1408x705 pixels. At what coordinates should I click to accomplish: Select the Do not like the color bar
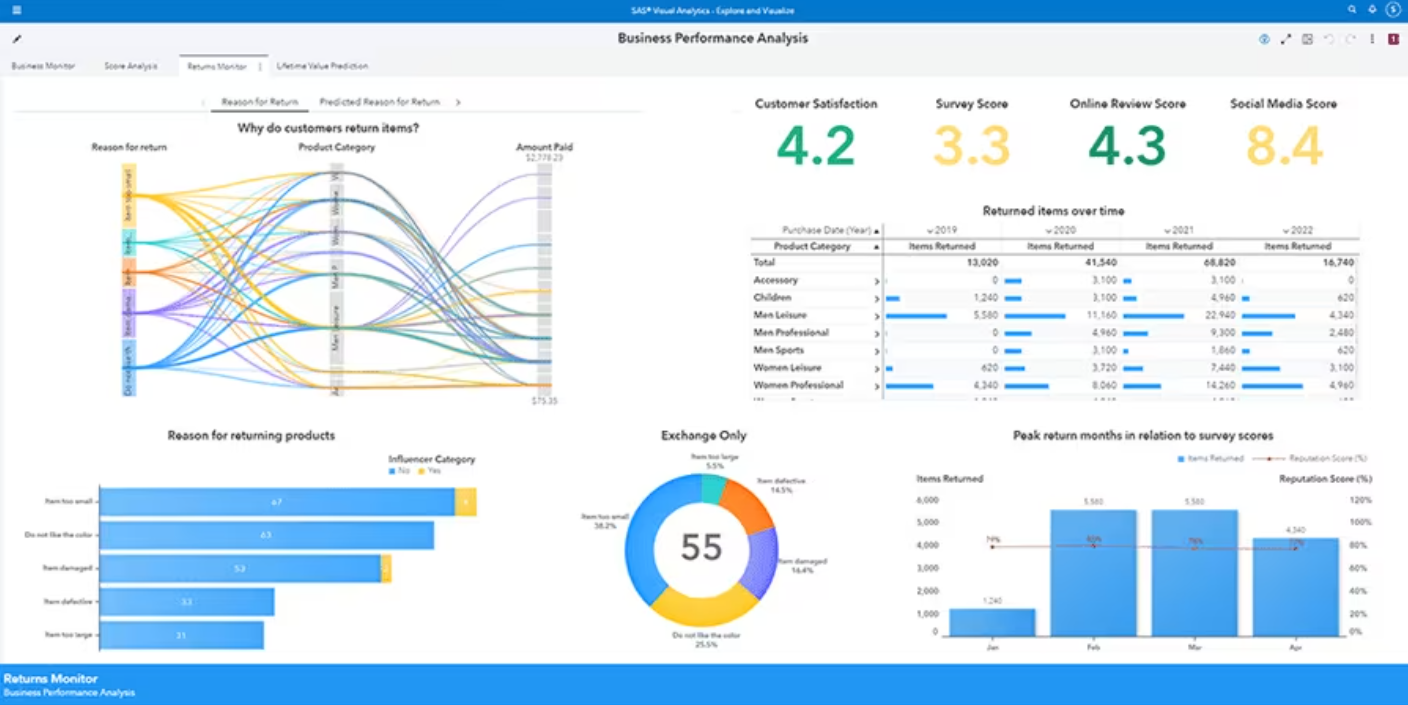click(267, 535)
